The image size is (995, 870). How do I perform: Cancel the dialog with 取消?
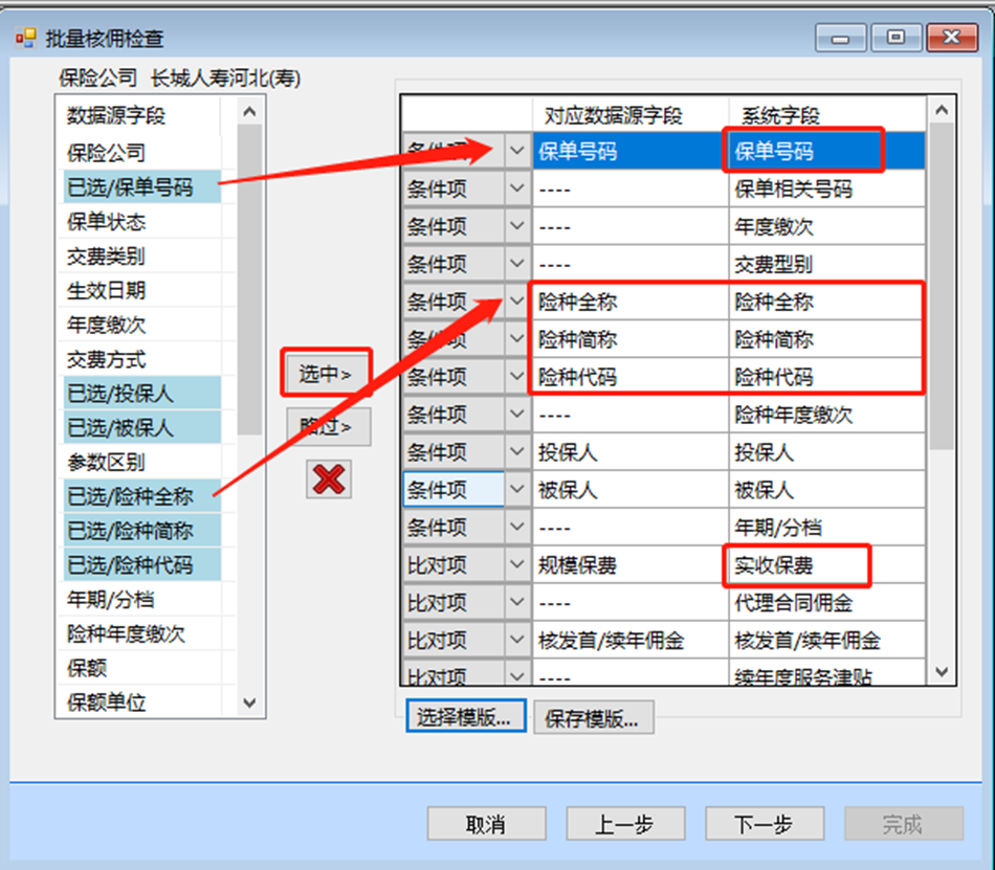[x=485, y=824]
